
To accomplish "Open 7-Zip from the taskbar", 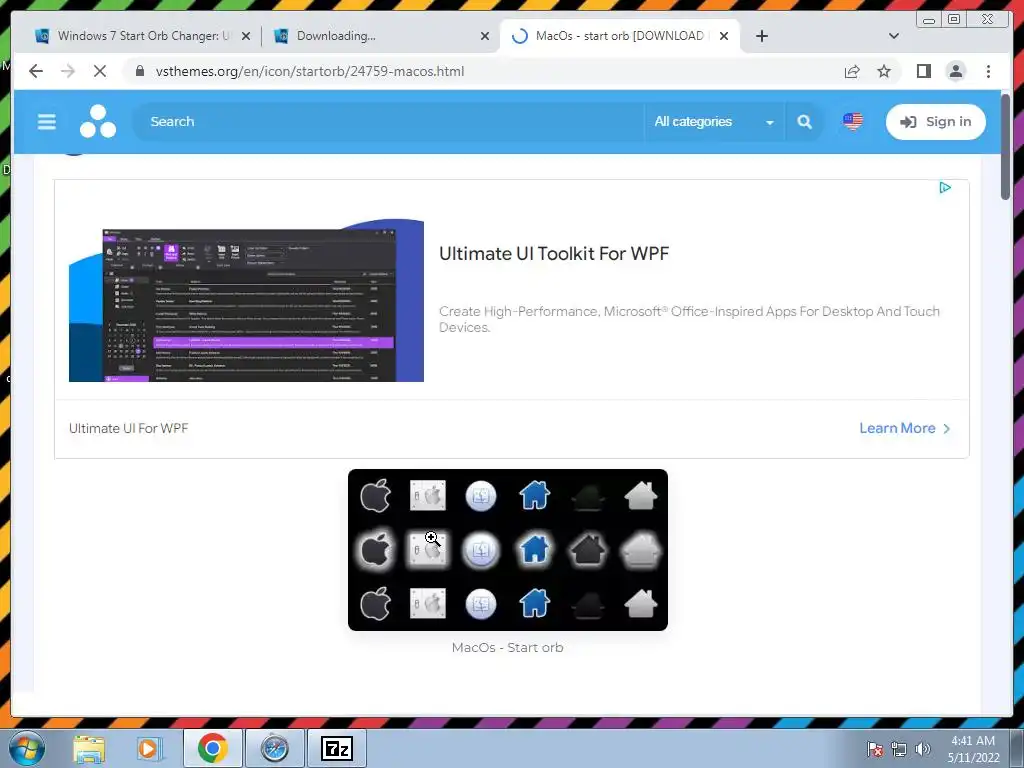I will 337,749.
